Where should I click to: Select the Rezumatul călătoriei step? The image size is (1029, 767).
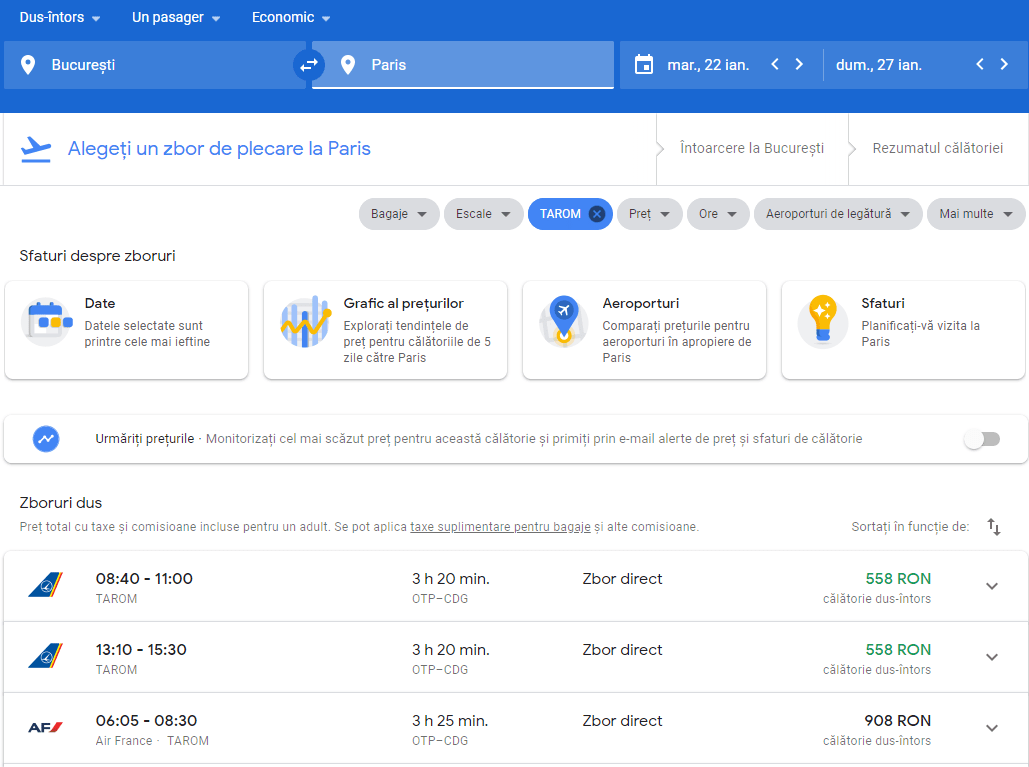coord(938,148)
